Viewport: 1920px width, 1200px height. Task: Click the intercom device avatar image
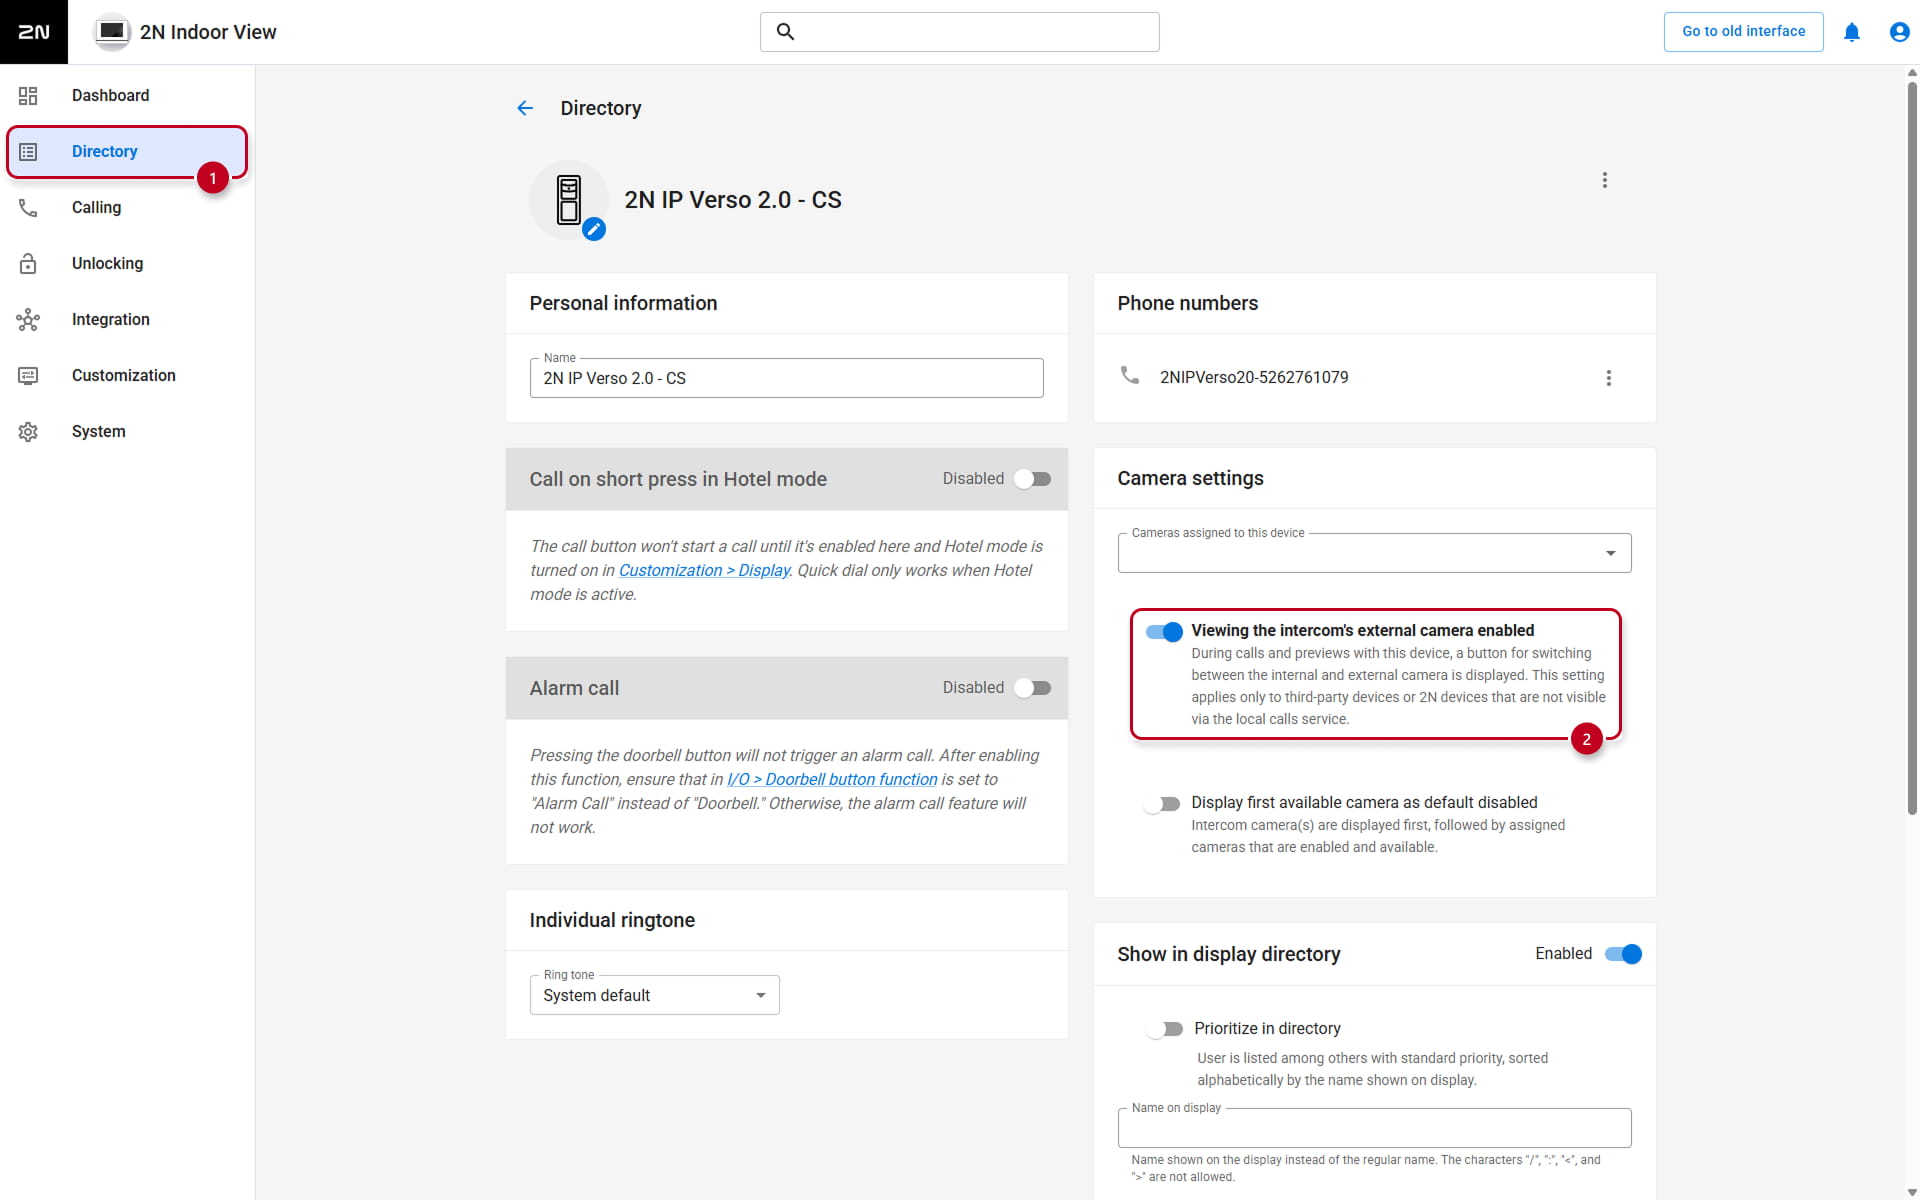coord(569,200)
